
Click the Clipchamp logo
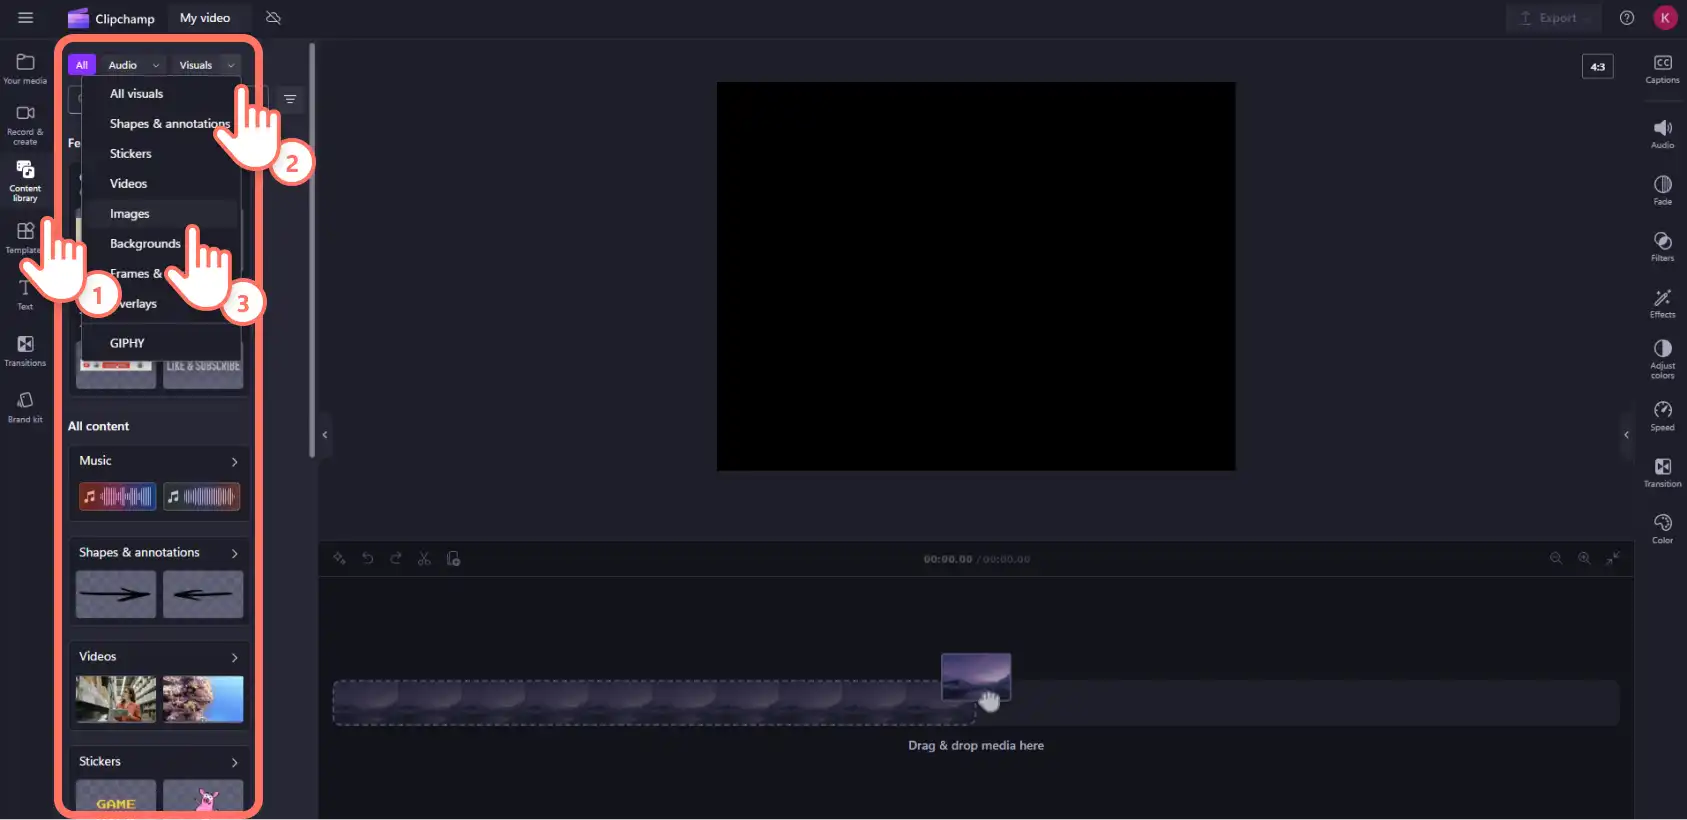pos(111,18)
